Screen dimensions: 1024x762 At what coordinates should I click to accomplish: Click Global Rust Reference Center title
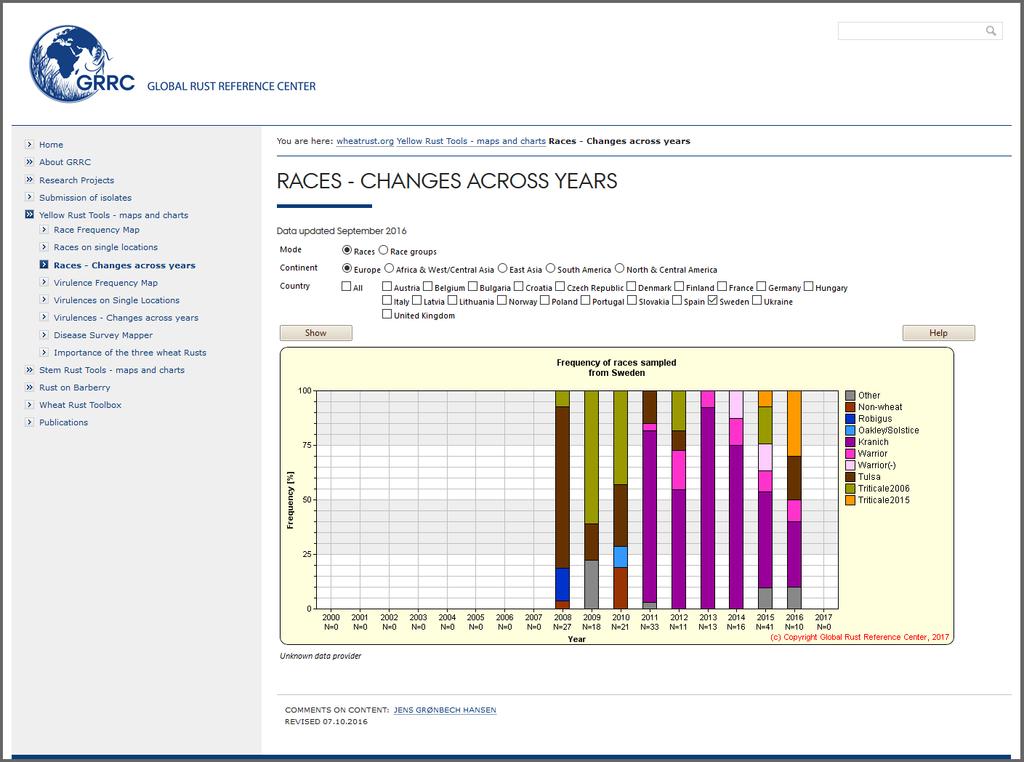click(x=231, y=86)
